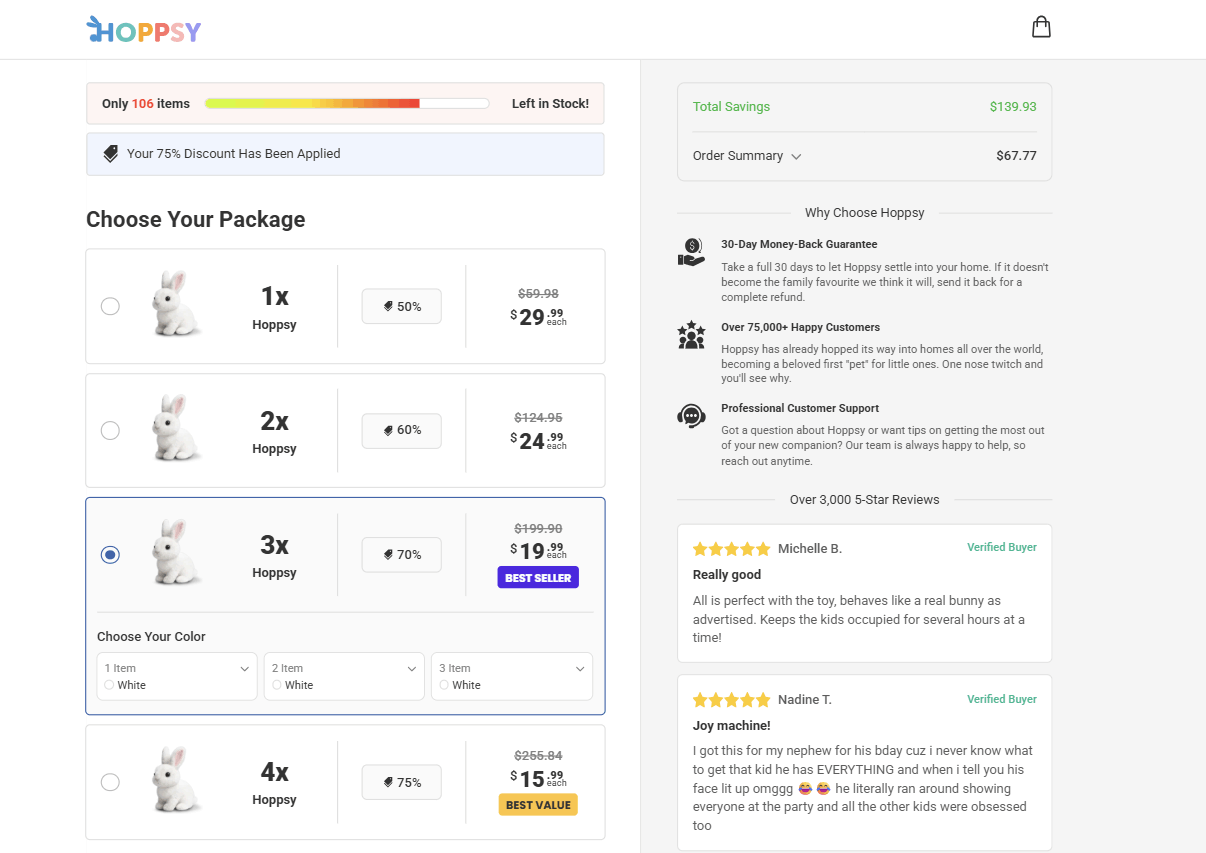Click the customer support headset icon

pos(691,416)
